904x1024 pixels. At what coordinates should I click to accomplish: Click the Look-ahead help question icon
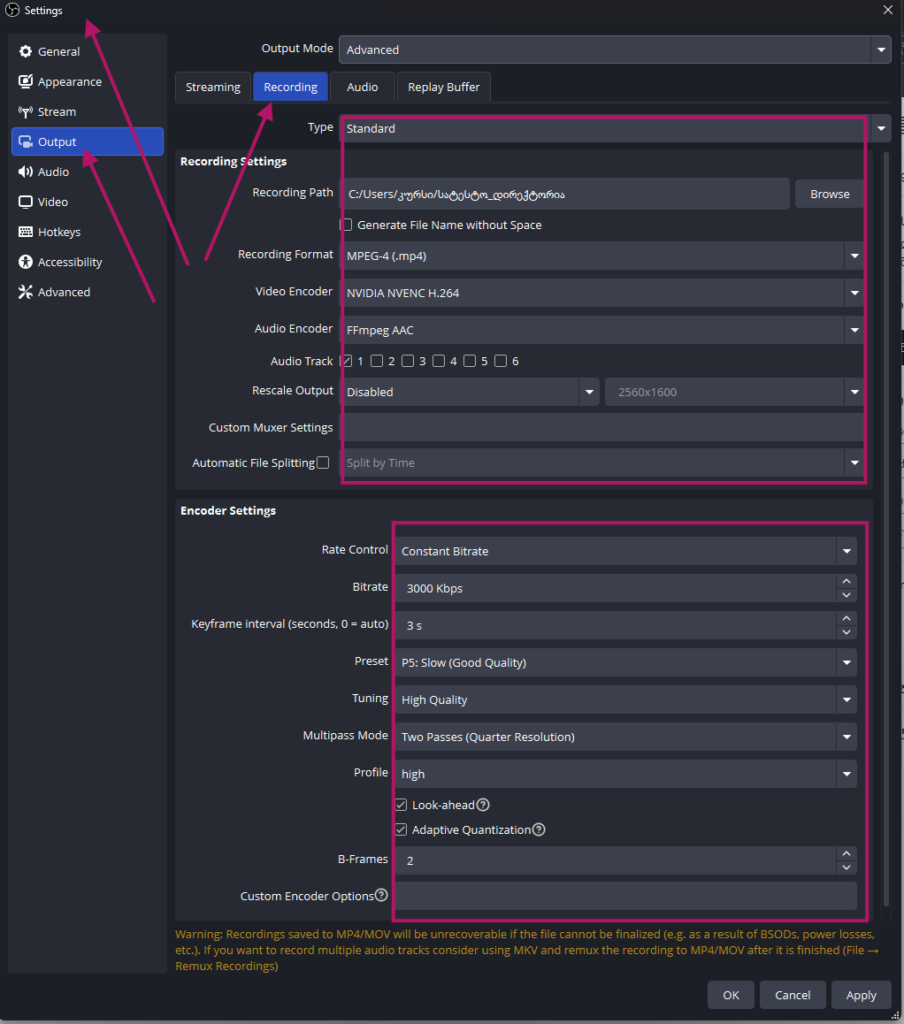coord(483,805)
